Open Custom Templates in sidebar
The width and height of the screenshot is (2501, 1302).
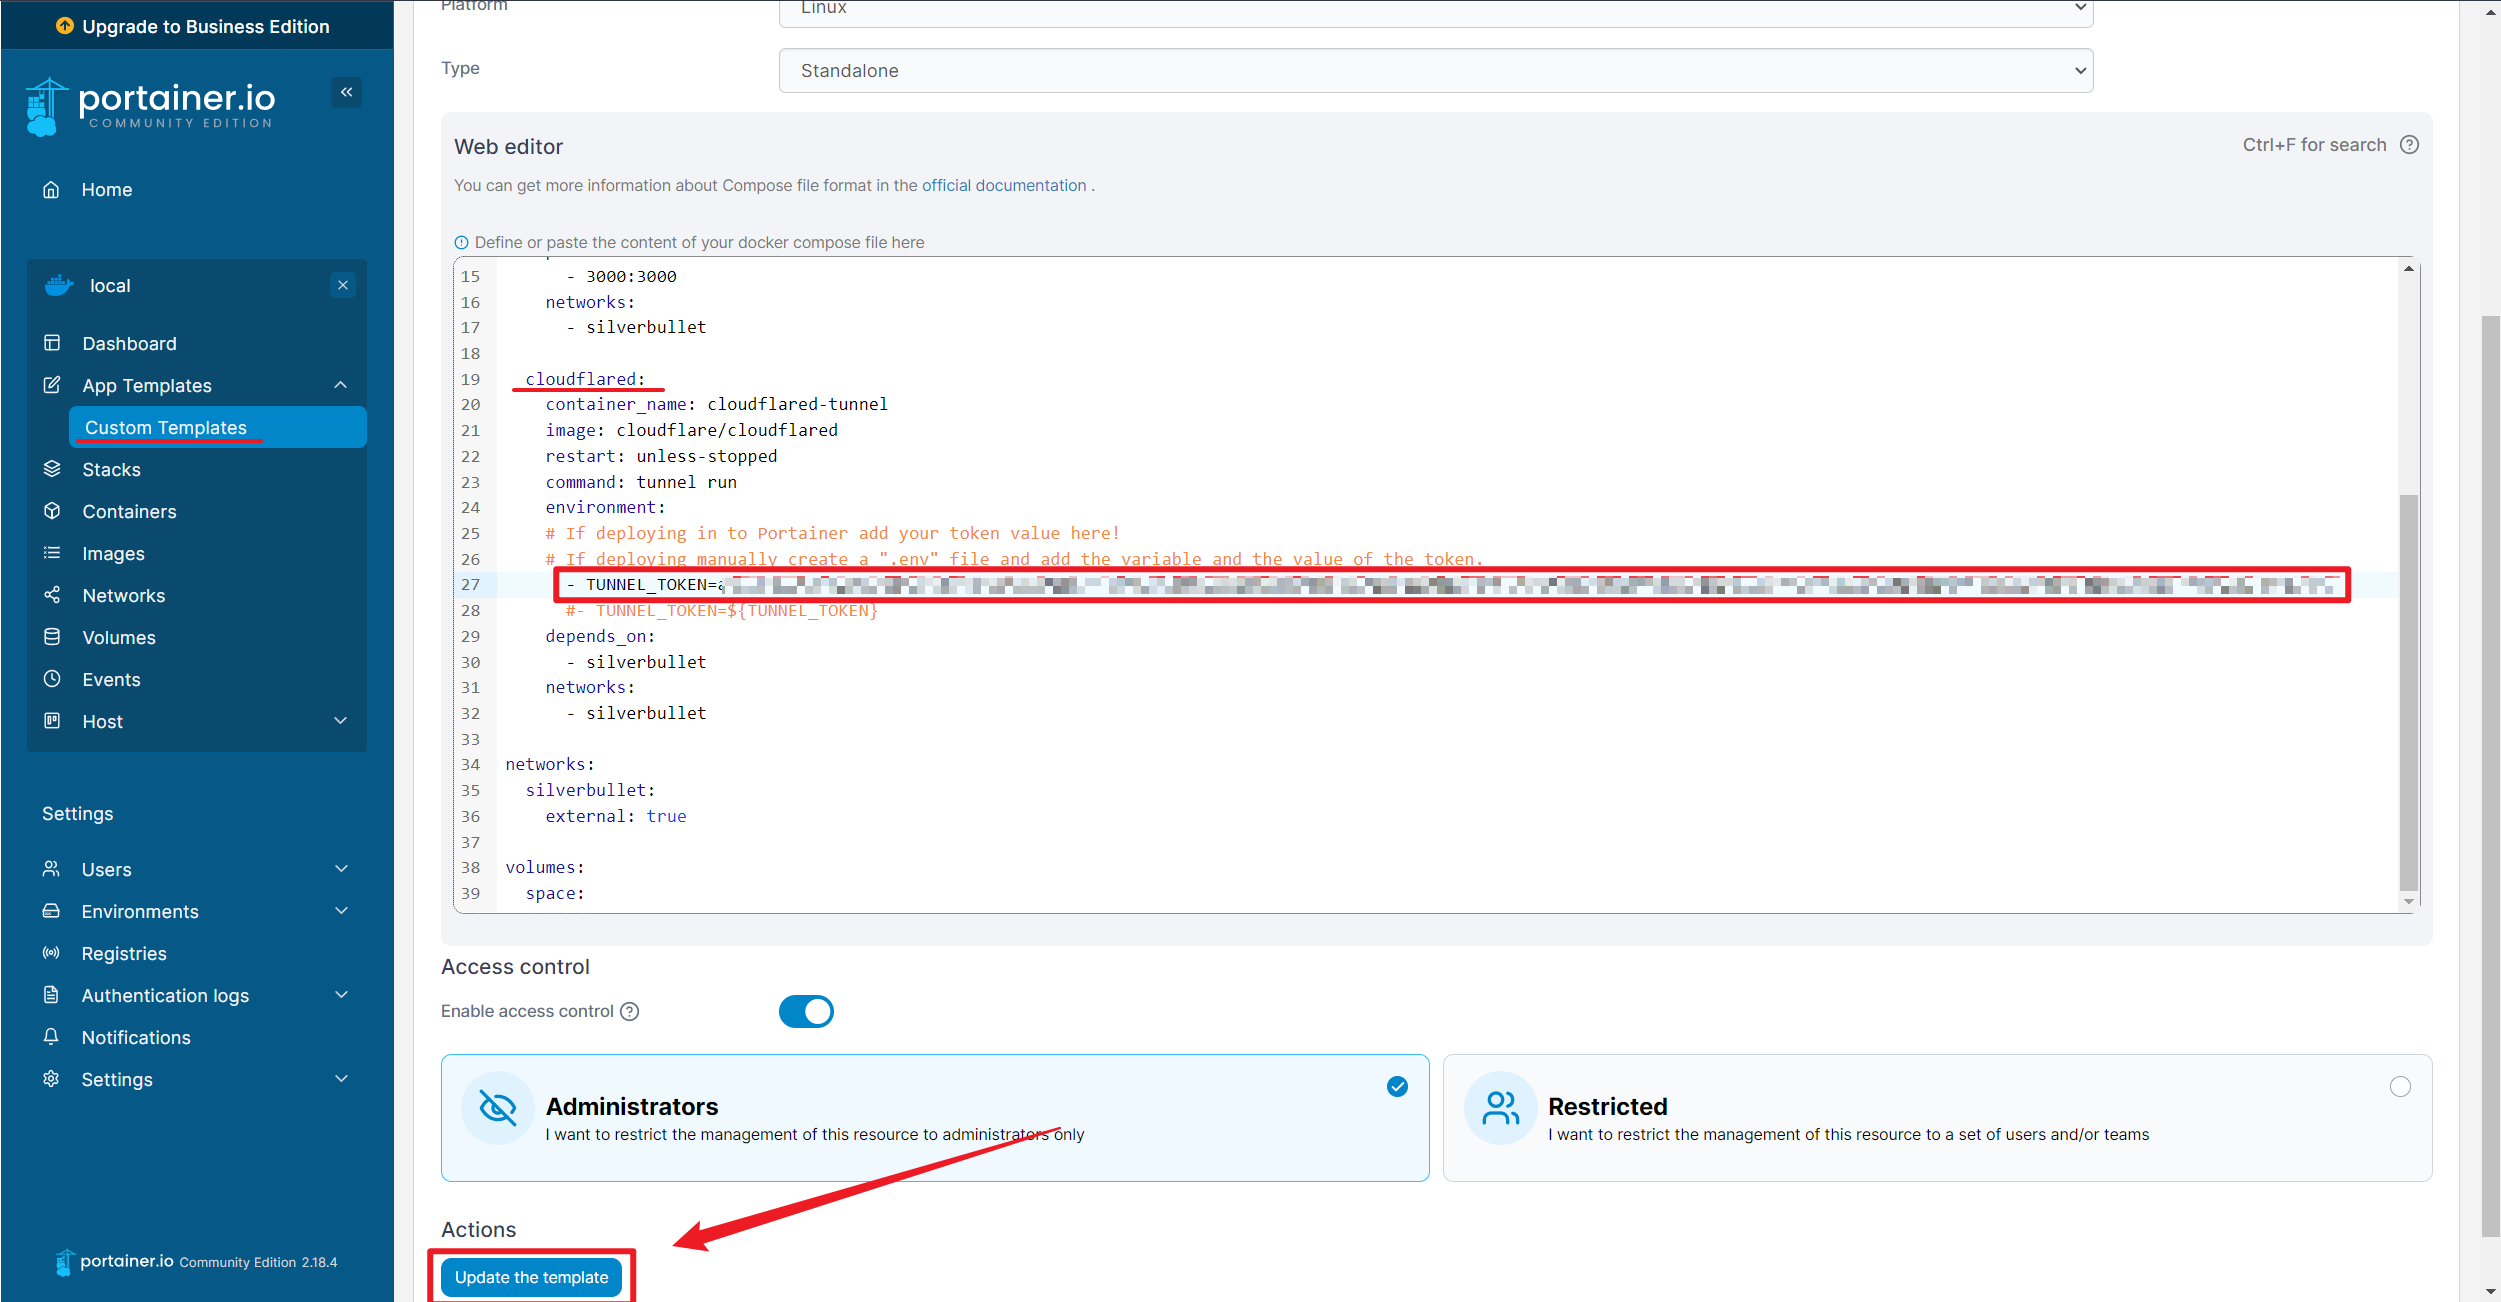(218, 427)
